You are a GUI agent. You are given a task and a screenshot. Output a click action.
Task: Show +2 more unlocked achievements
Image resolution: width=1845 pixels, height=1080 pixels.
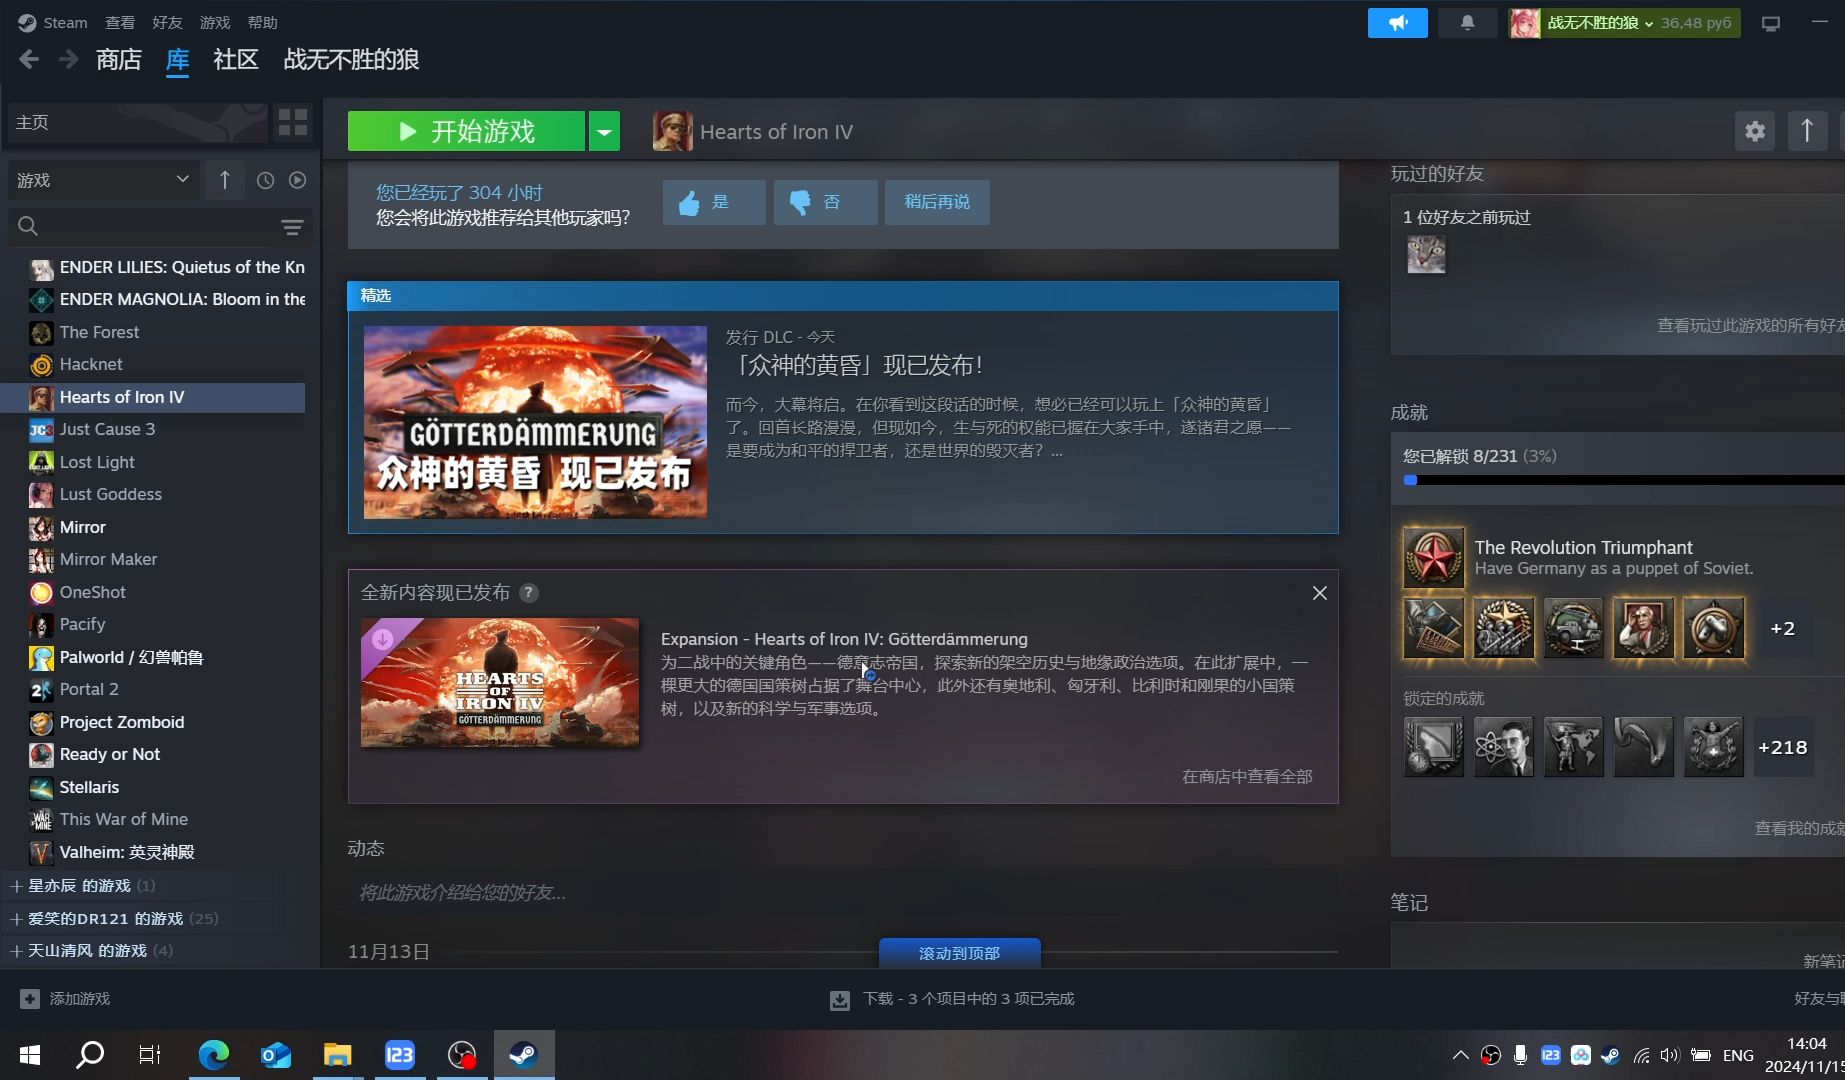1783,628
